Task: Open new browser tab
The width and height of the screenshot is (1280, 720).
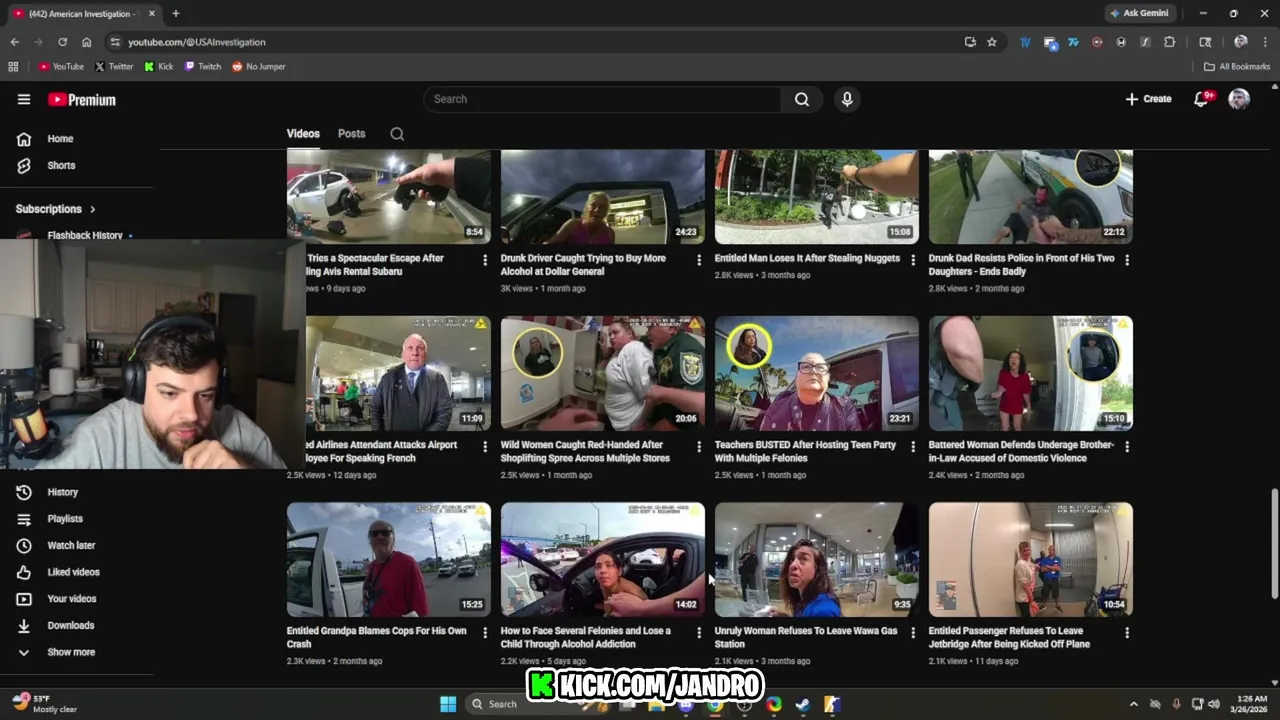Action: click(x=175, y=13)
